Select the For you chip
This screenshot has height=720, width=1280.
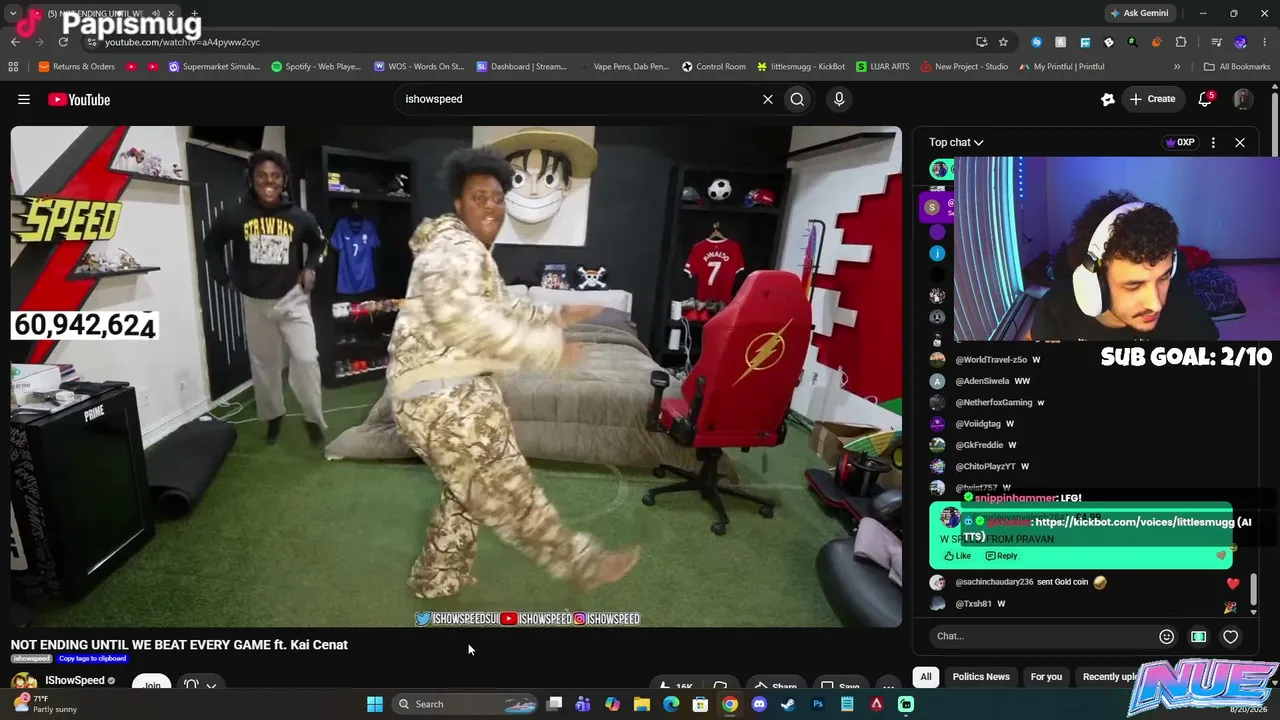coord(1046,677)
